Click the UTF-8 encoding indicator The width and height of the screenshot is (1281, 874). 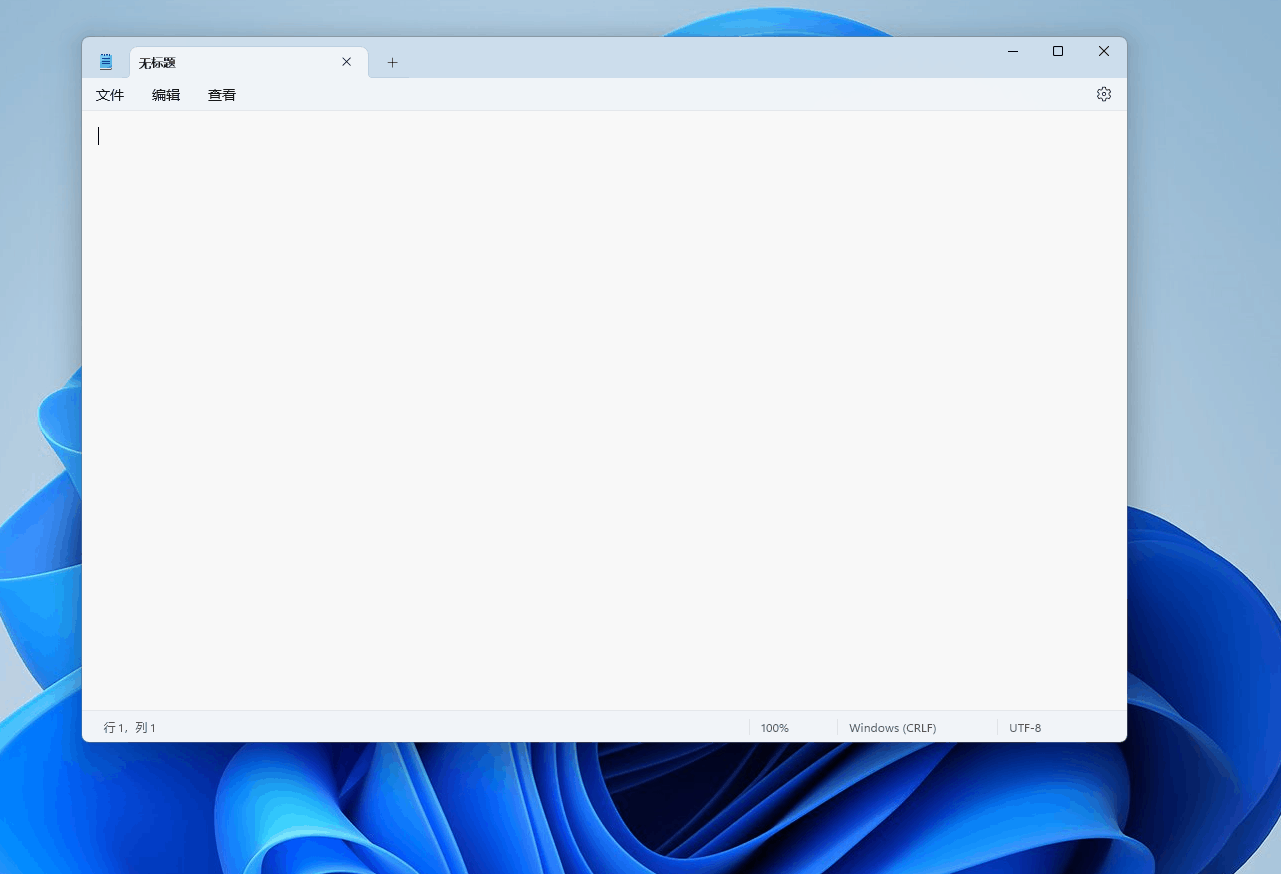pyautogui.click(x=1024, y=727)
